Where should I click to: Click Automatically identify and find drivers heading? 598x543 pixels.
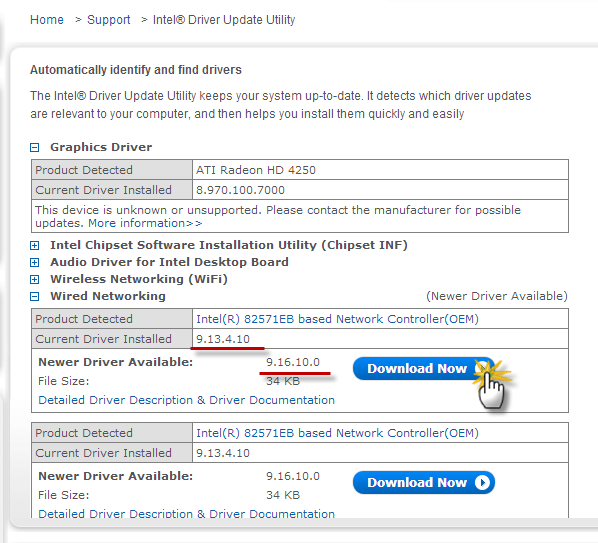[136, 70]
